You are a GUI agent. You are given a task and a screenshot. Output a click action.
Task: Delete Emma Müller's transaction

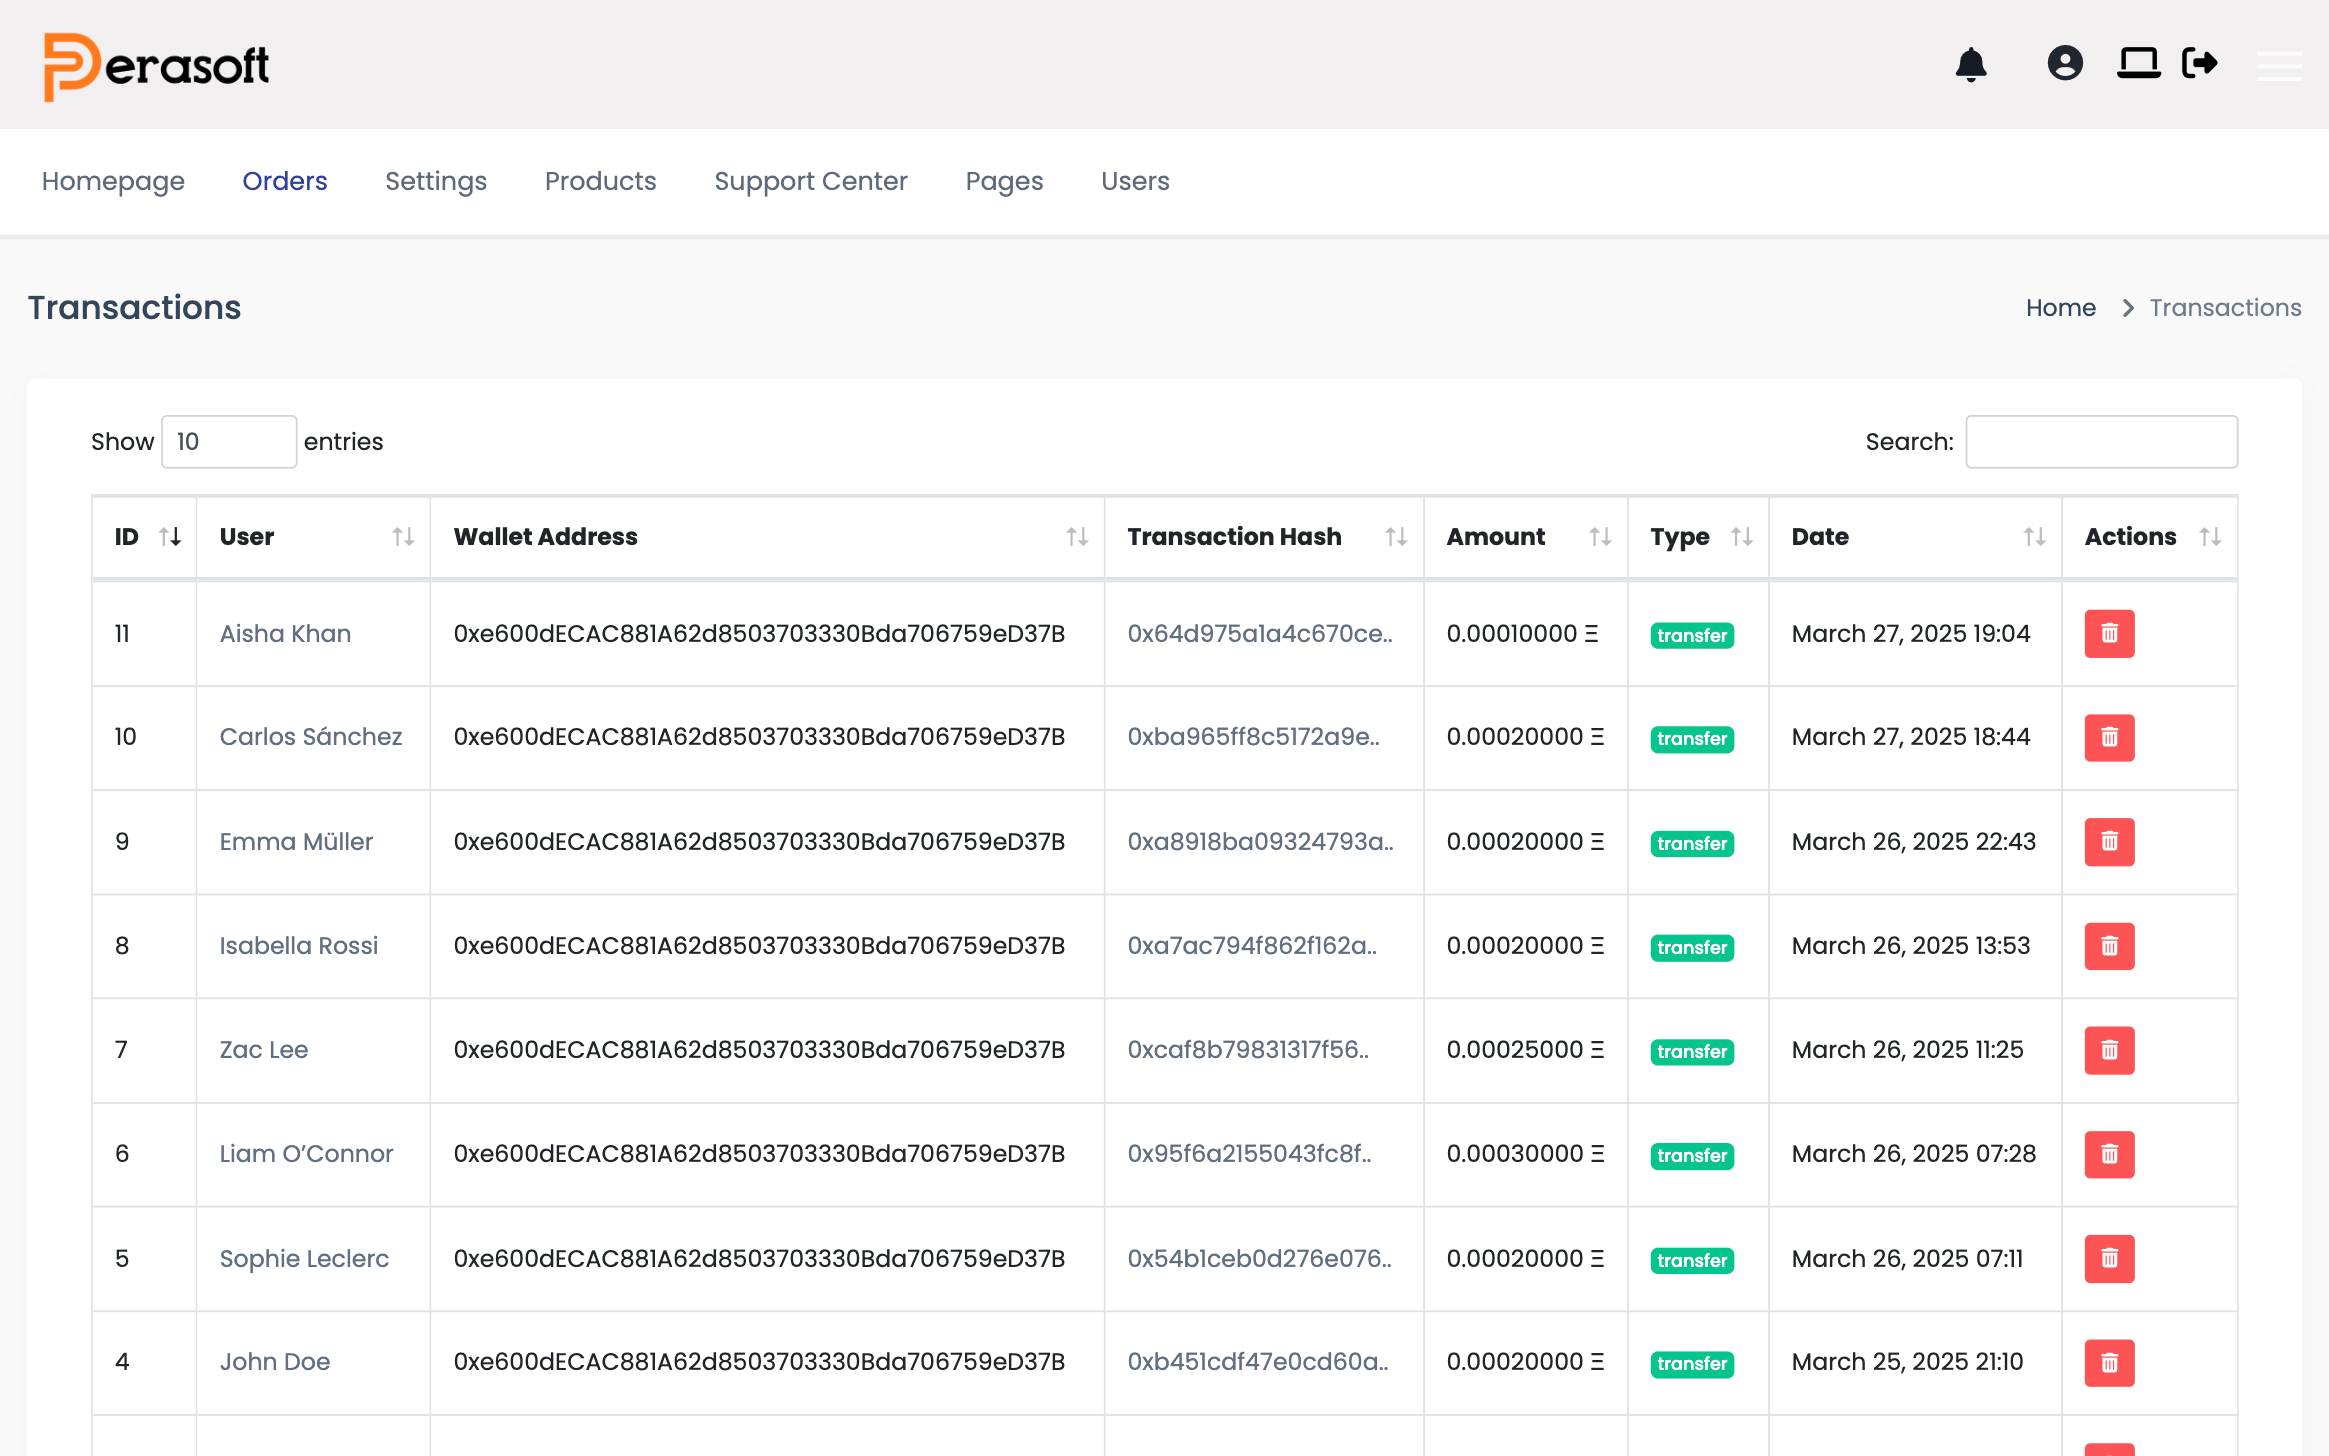tap(2110, 842)
